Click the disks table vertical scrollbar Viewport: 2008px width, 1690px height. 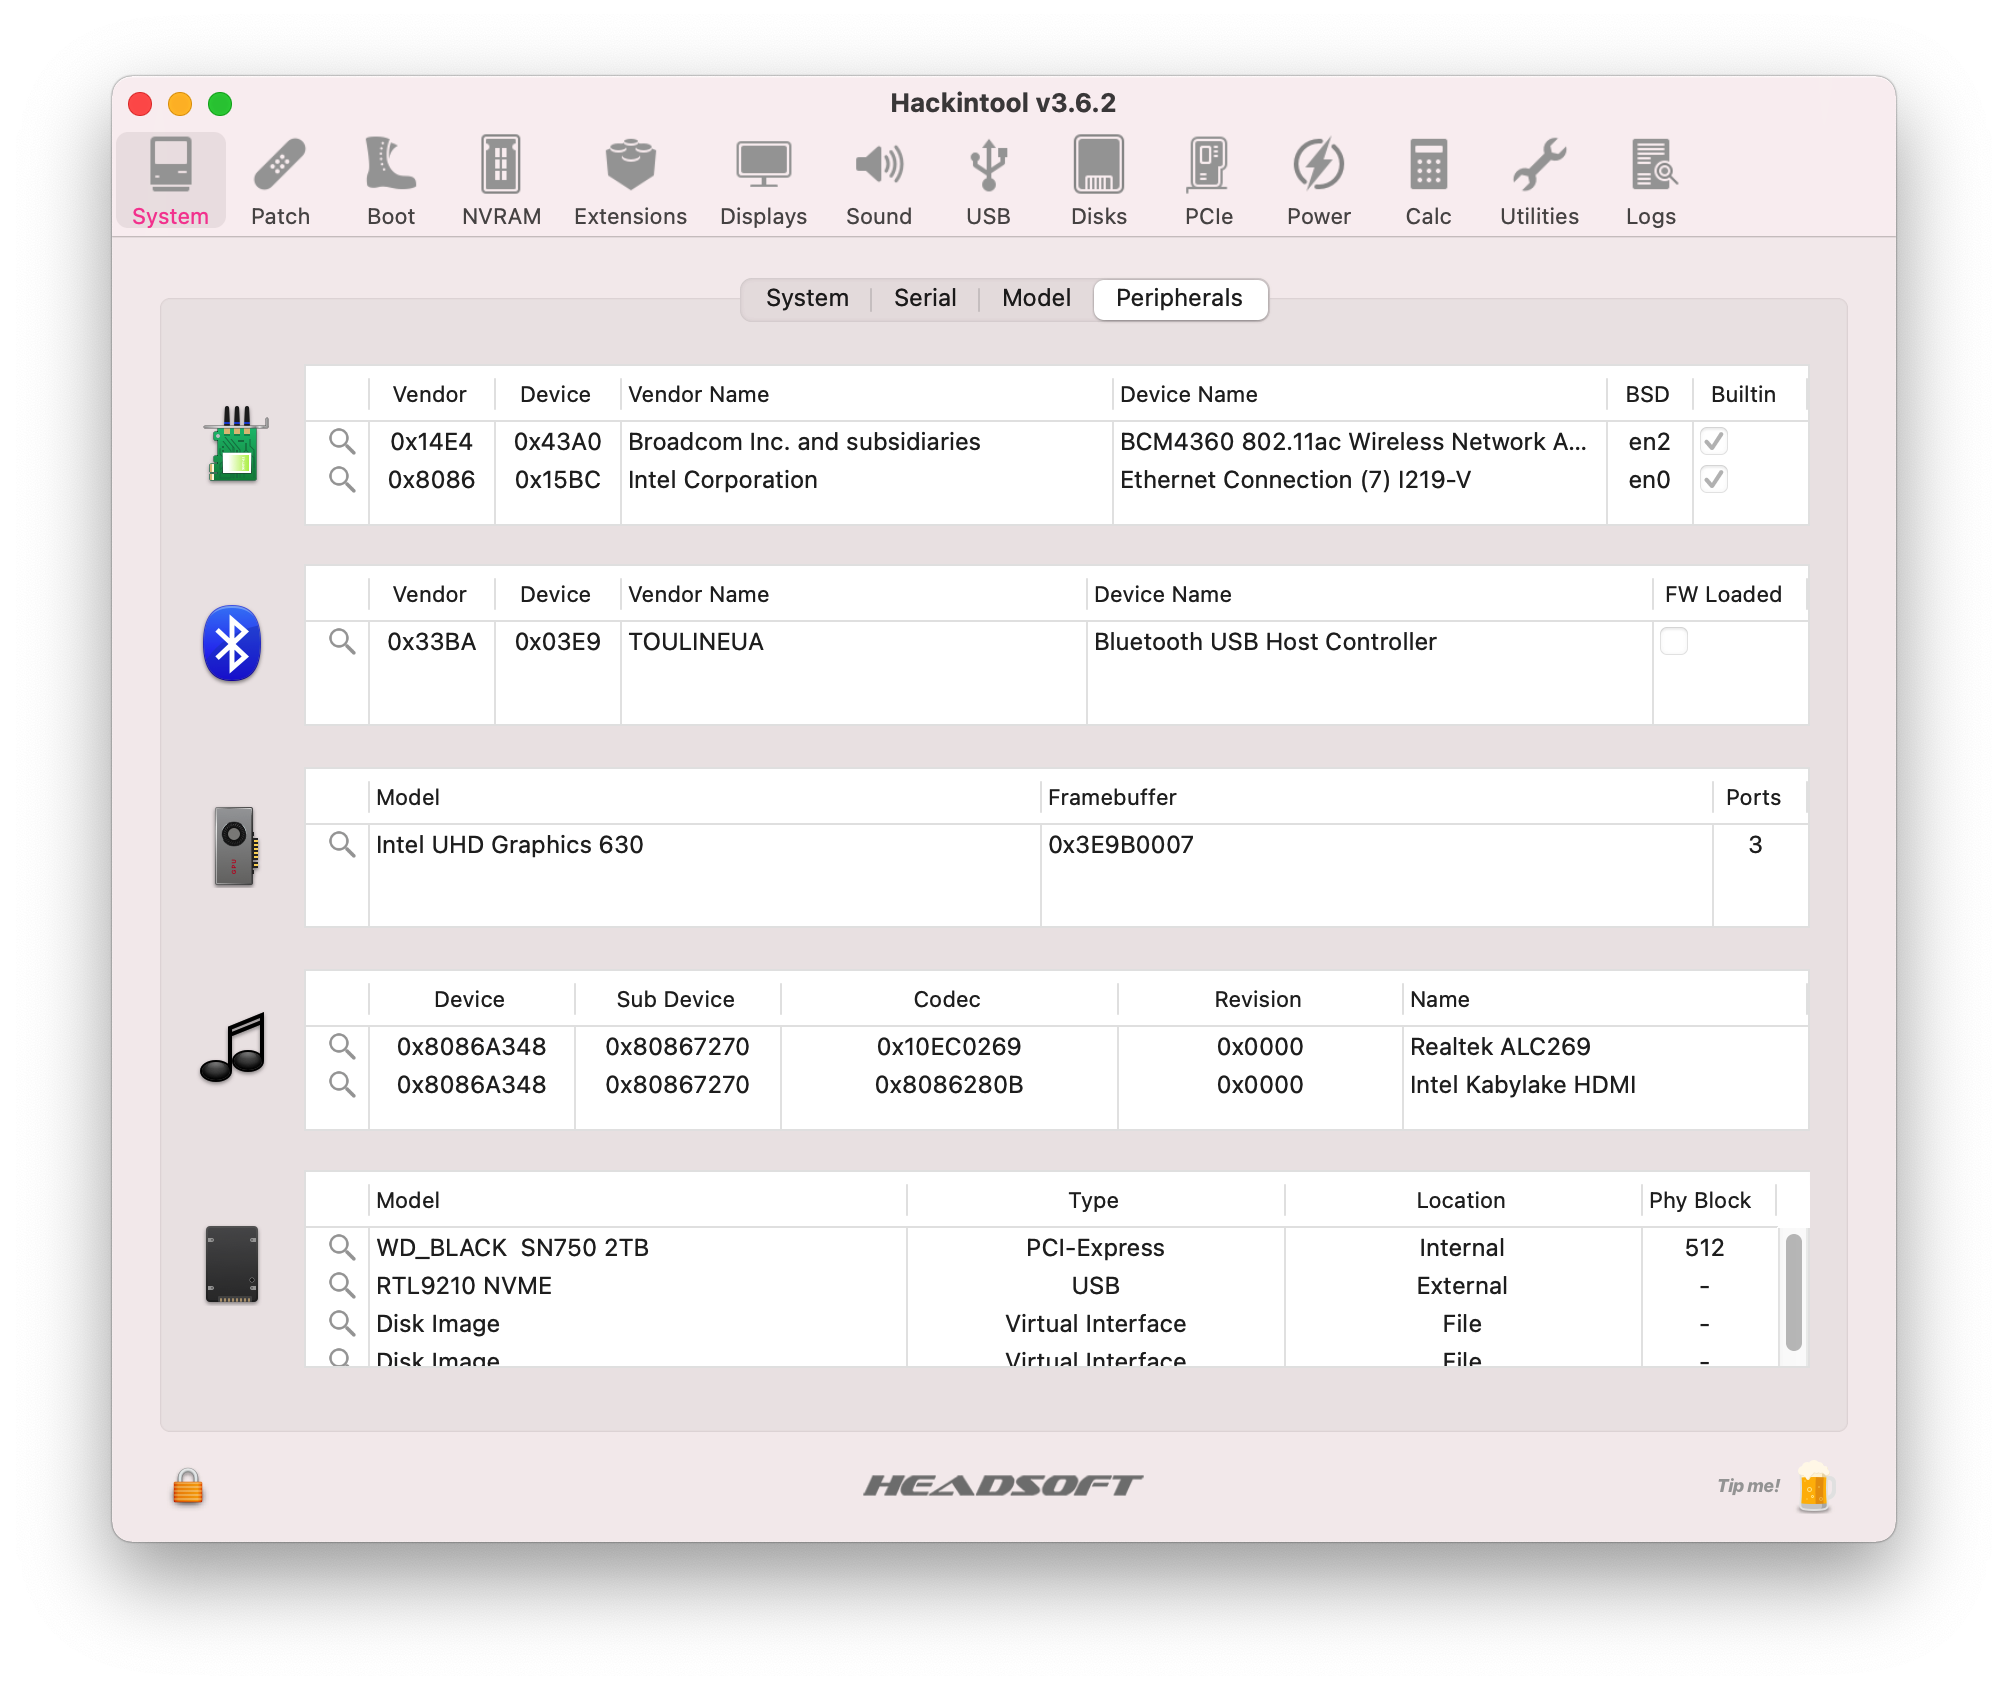1793,1293
